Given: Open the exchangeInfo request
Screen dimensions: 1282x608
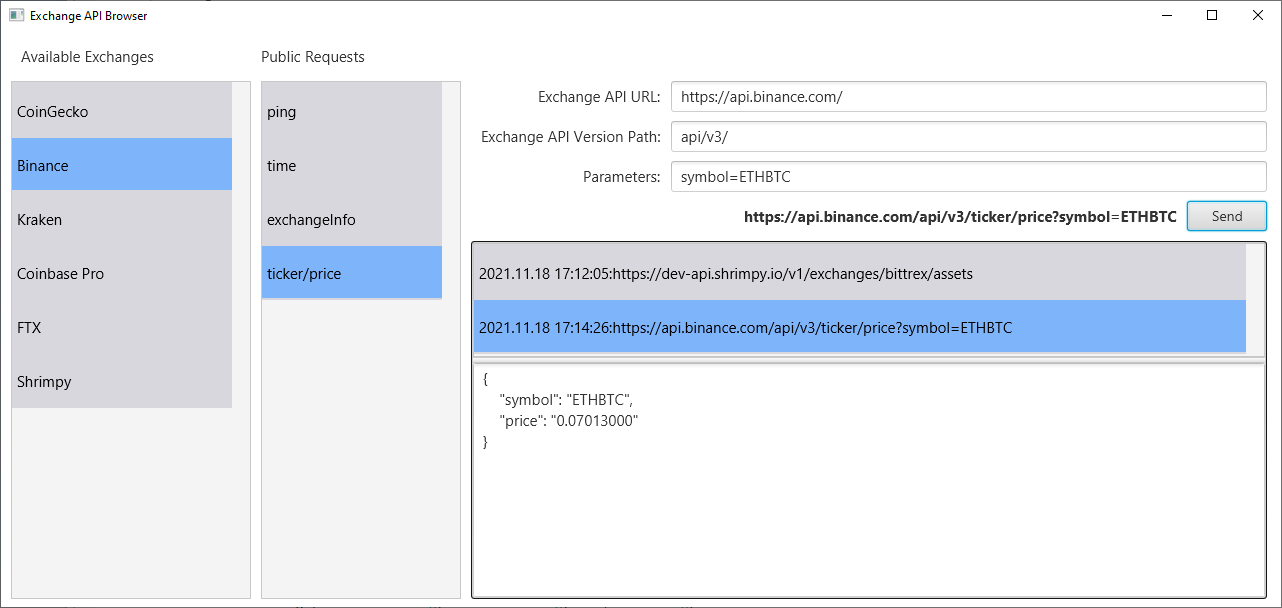Looking at the screenshot, I should pos(351,220).
